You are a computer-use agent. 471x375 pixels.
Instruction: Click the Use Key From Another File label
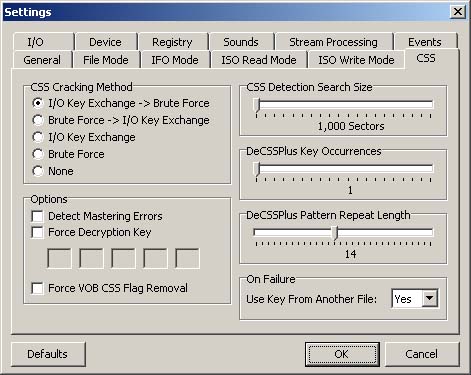coord(311,299)
